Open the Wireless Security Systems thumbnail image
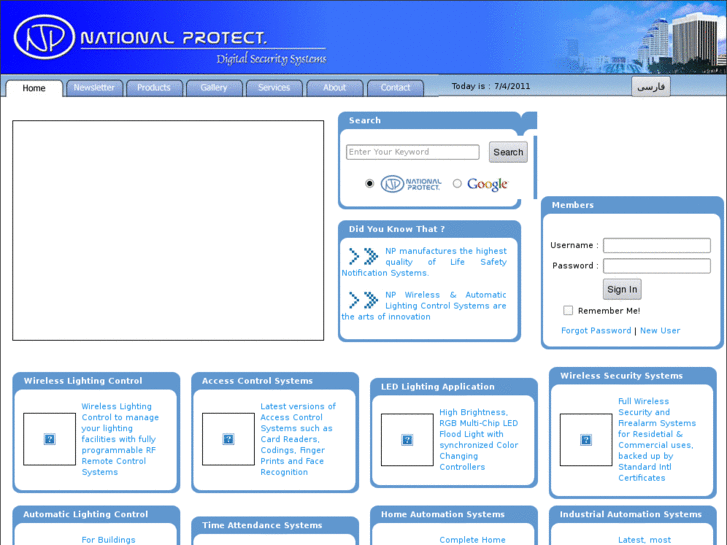 tap(586, 440)
